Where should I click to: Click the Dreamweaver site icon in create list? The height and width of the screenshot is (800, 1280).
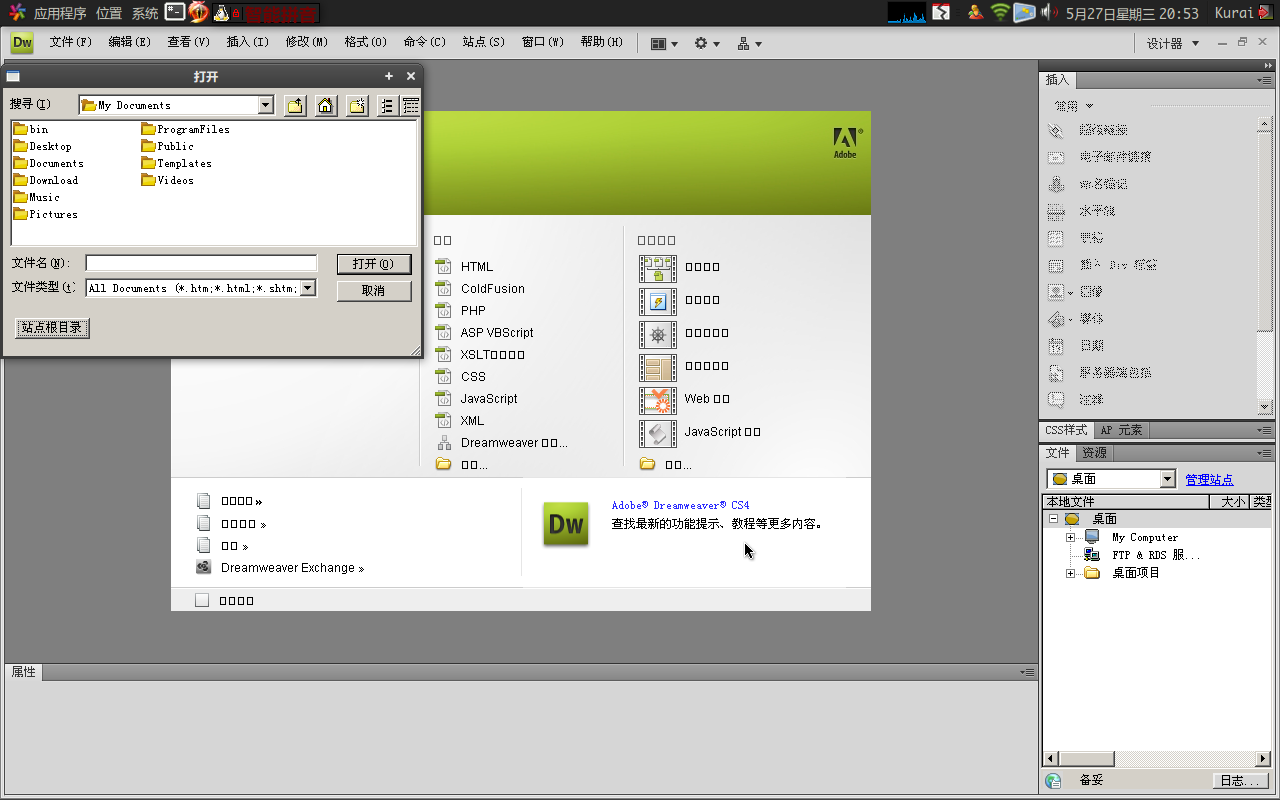point(444,443)
